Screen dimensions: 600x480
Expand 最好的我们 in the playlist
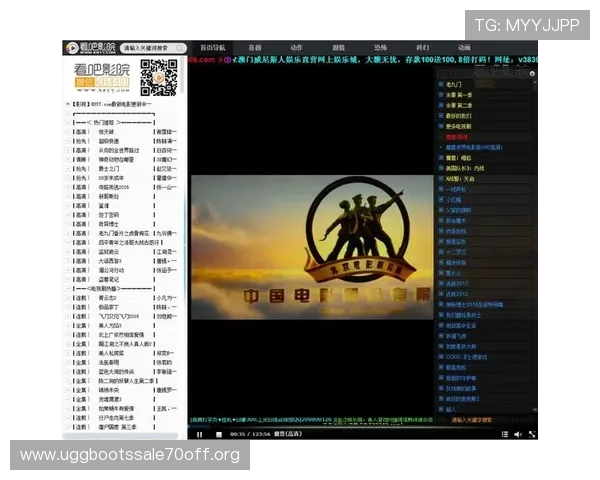[441, 116]
